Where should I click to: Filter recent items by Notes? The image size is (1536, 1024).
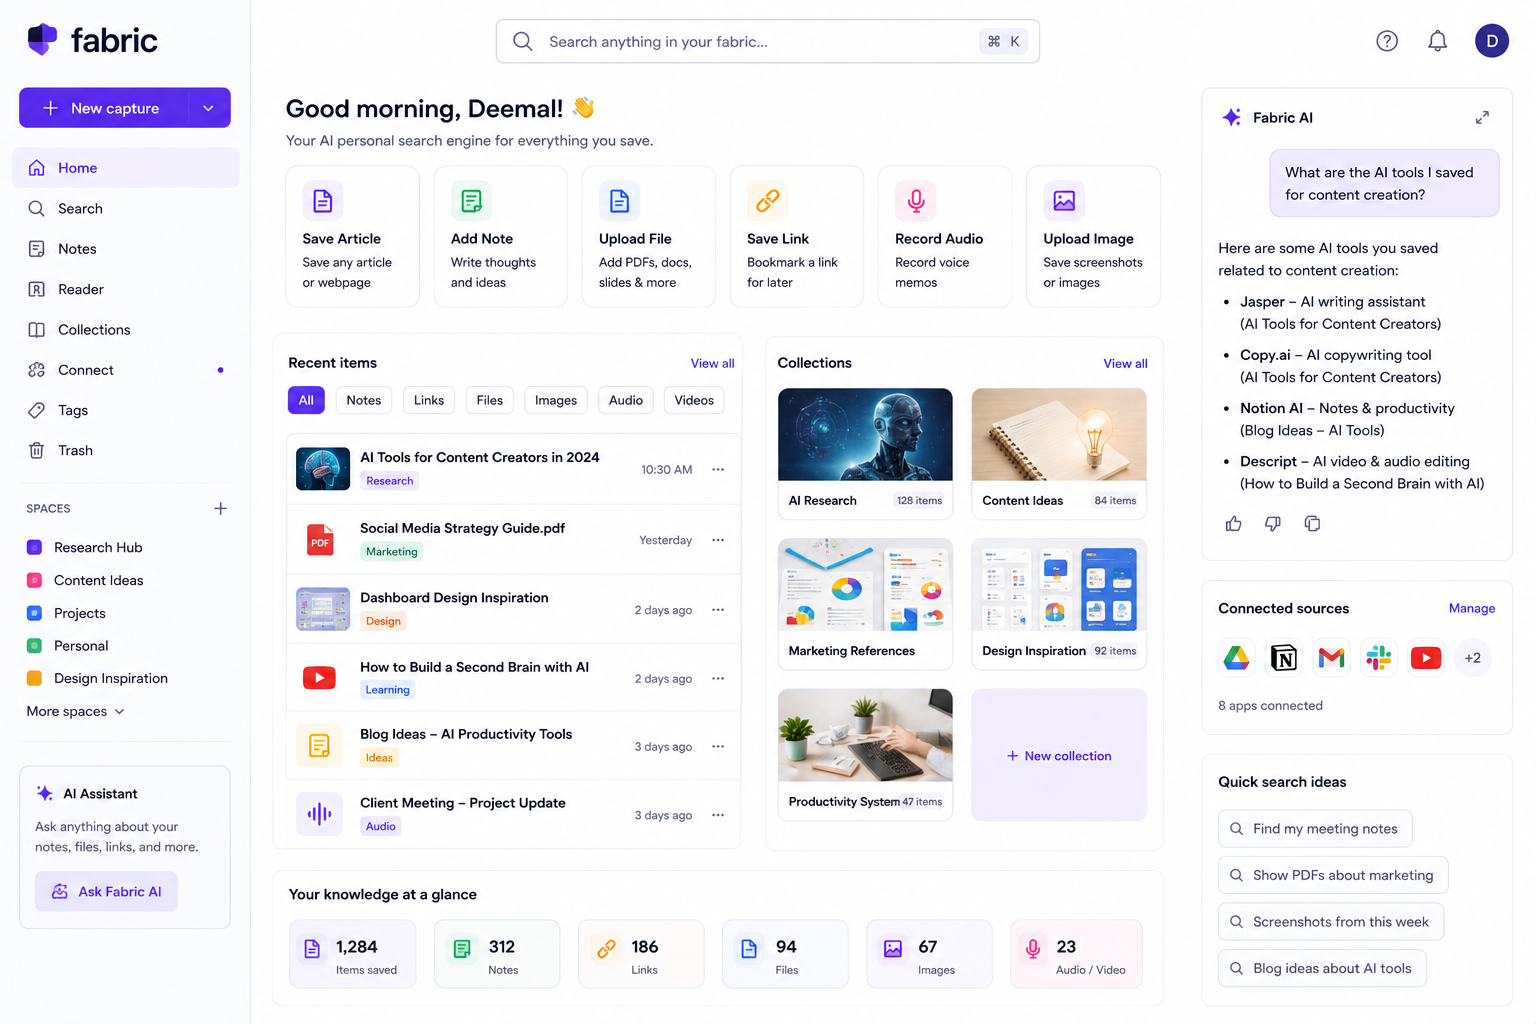pos(364,400)
